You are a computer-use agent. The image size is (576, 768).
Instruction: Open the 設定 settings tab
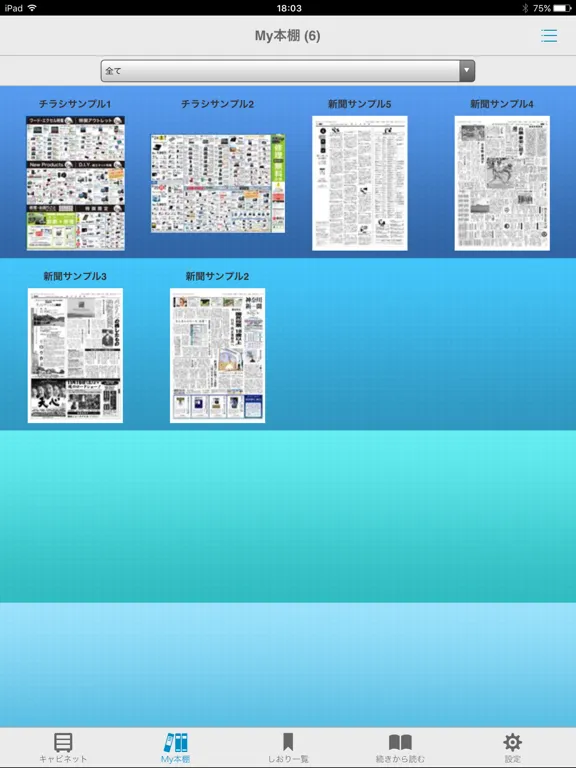point(512,748)
